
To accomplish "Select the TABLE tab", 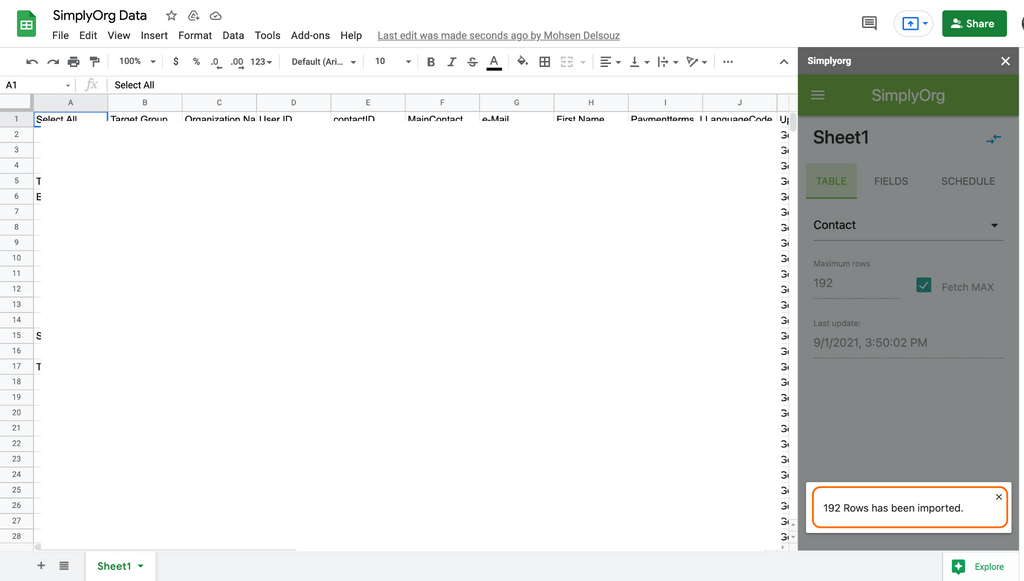I will pyautogui.click(x=831, y=181).
